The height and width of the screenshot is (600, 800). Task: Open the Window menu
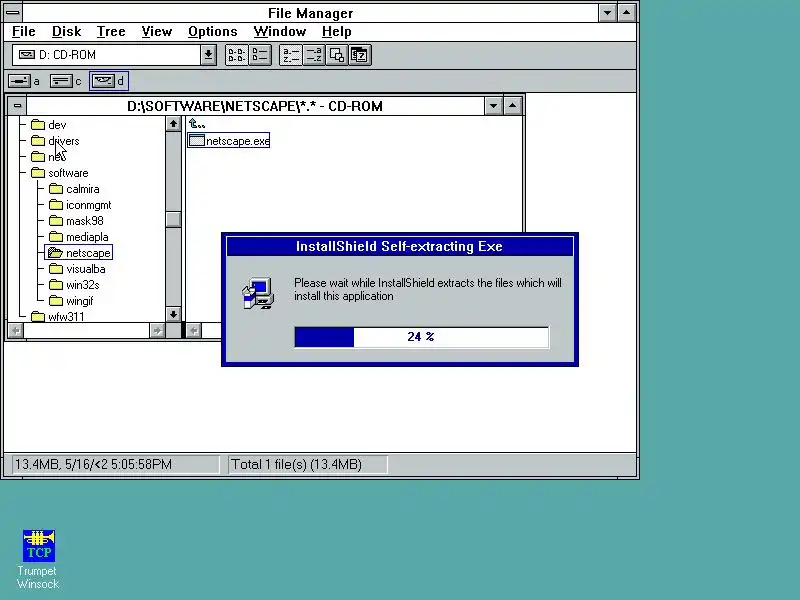pyautogui.click(x=280, y=32)
